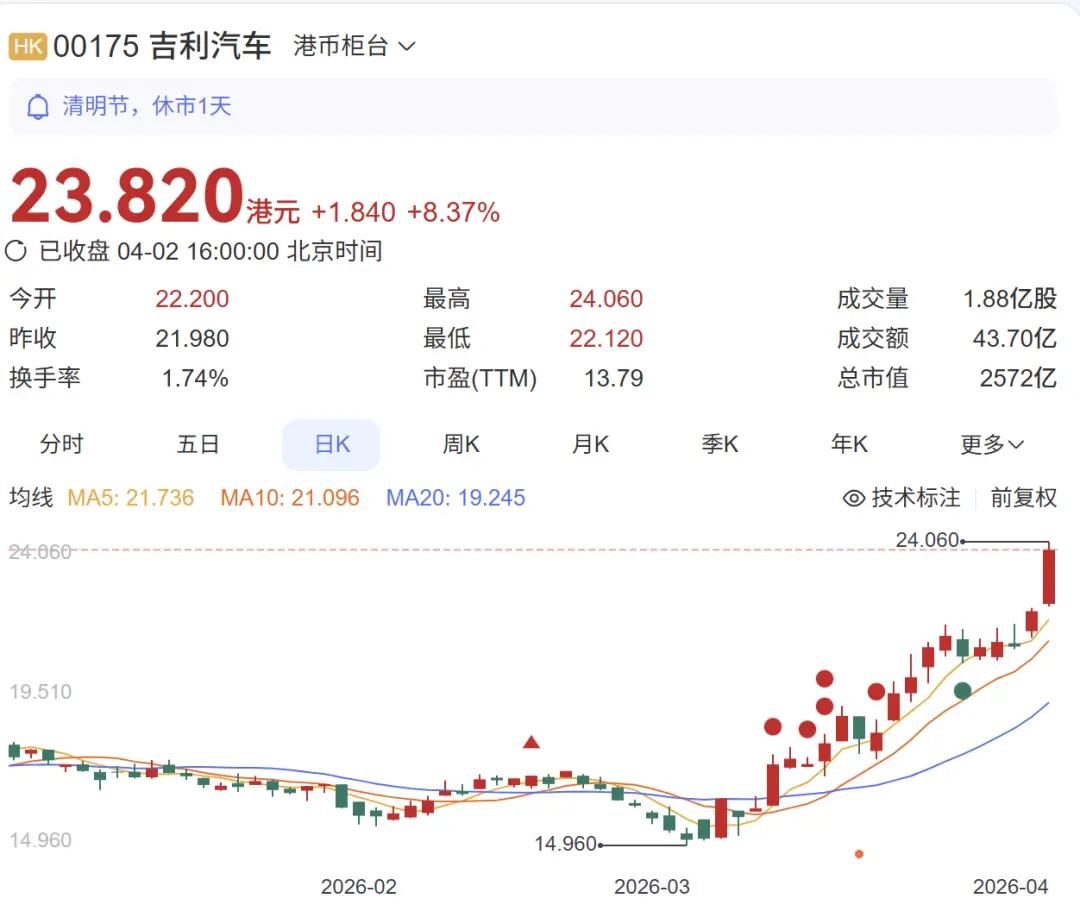
Task: Open the 前复权 adjustment selector
Action: (x=1024, y=497)
